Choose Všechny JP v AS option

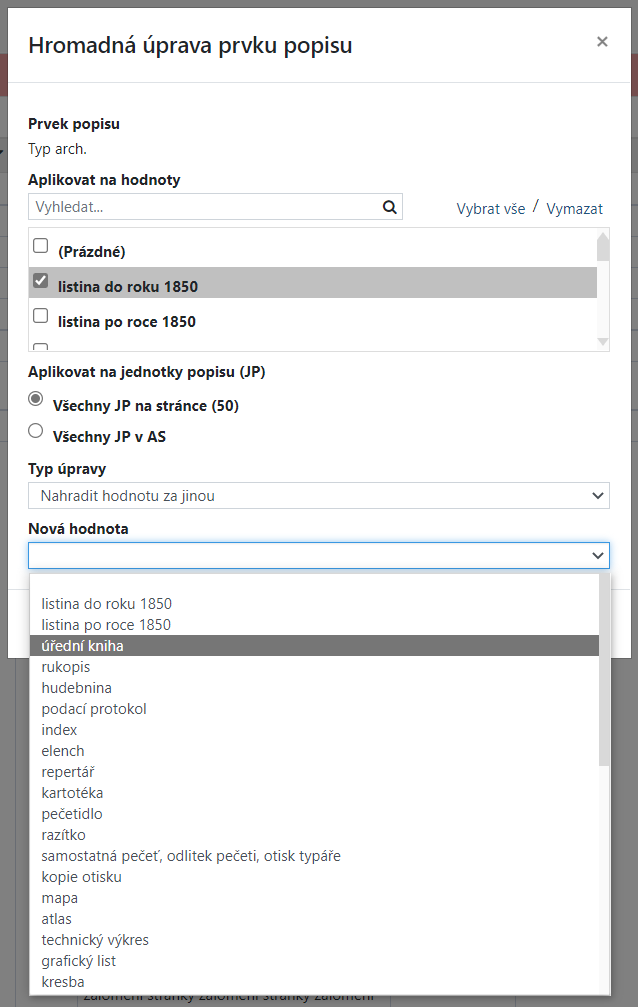coord(36,431)
